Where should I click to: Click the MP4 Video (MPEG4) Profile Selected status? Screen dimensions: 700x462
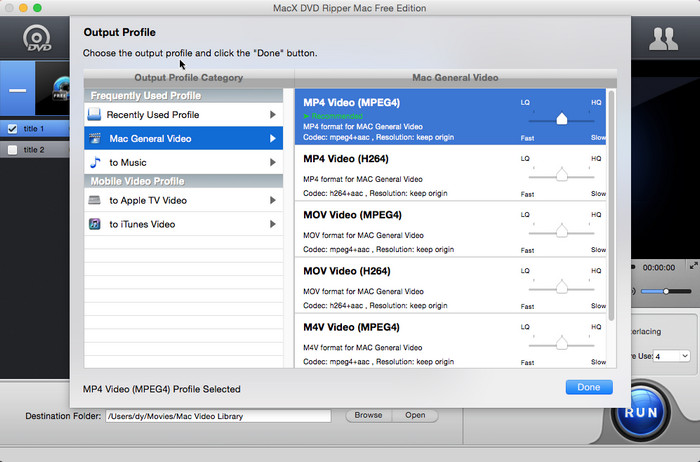pos(162,389)
